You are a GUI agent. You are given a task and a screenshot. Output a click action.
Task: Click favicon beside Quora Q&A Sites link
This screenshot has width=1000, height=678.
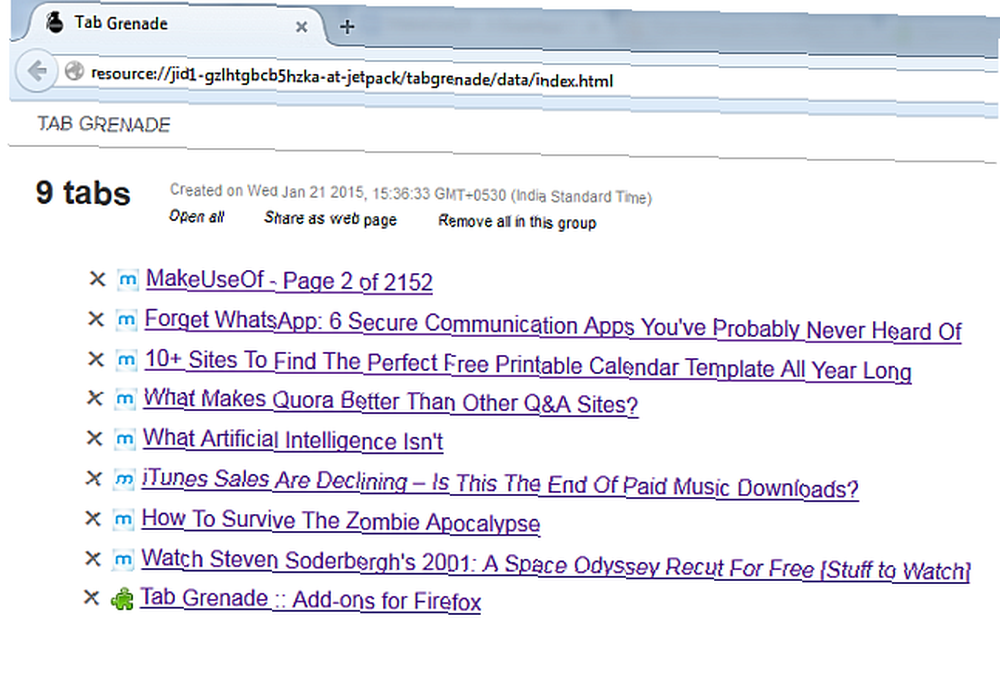[125, 399]
